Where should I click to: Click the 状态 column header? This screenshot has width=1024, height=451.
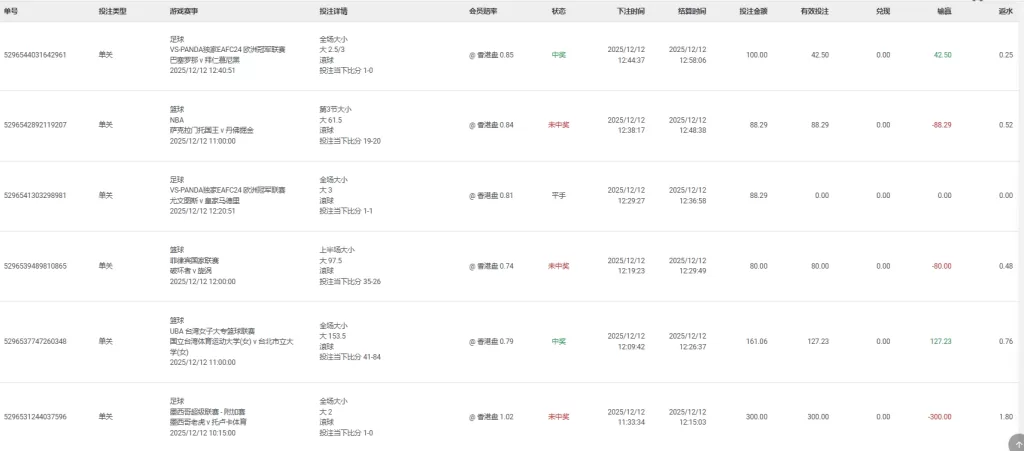pos(558,11)
